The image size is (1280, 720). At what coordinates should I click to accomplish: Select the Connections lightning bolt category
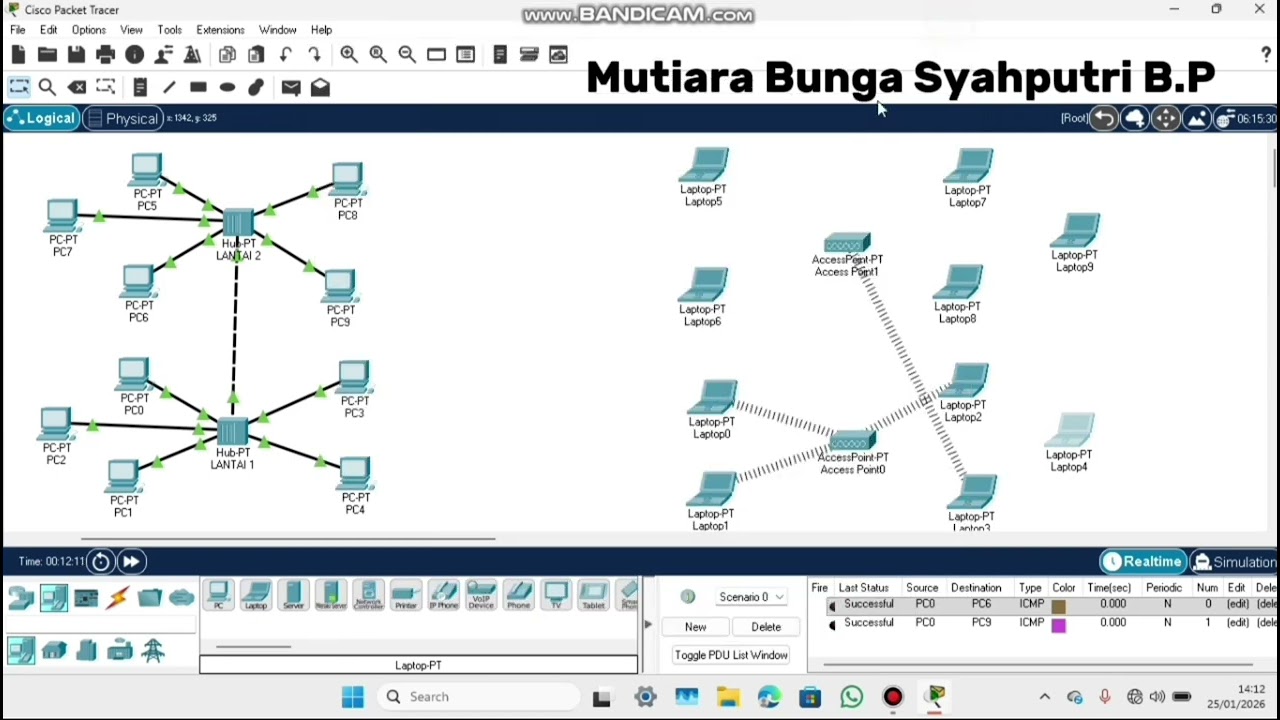pos(117,598)
